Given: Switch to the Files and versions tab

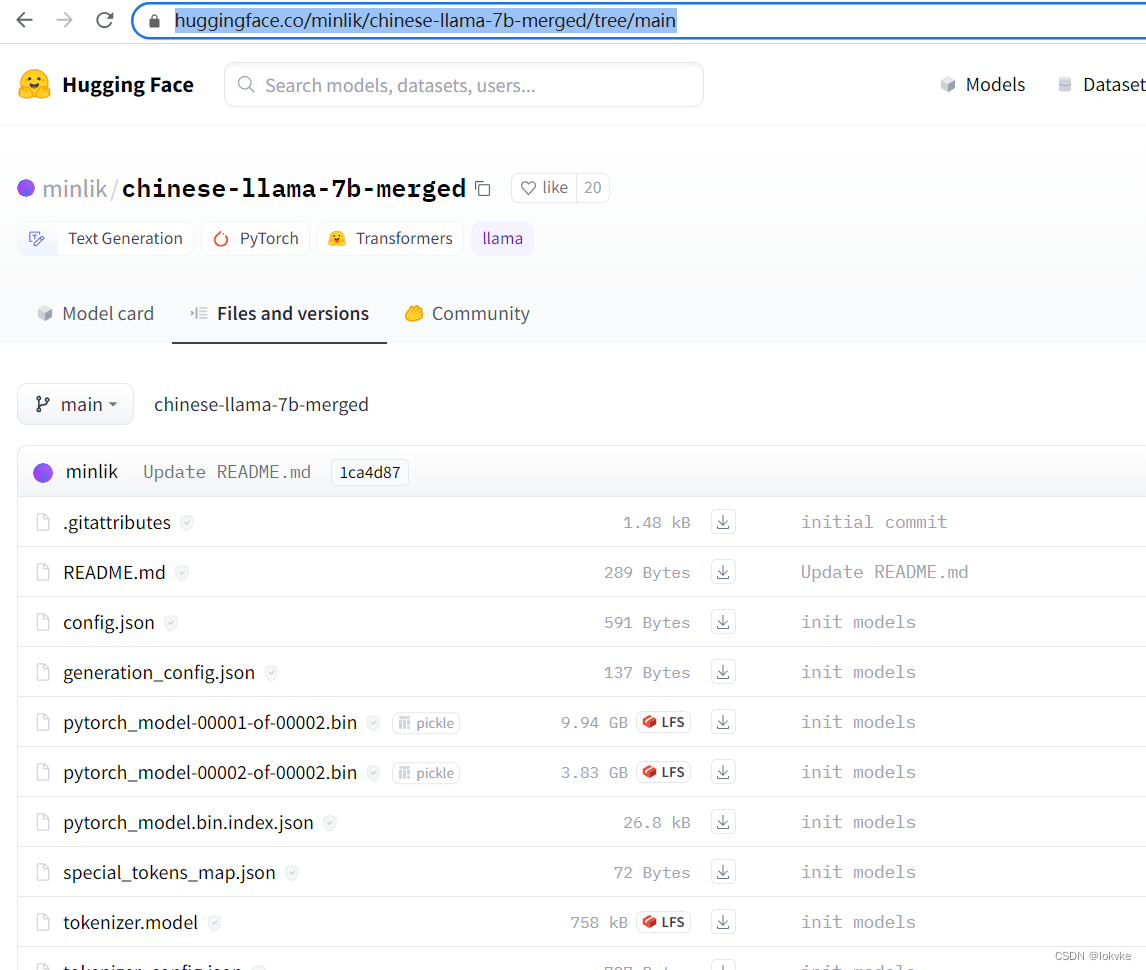Looking at the screenshot, I should click(x=279, y=314).
